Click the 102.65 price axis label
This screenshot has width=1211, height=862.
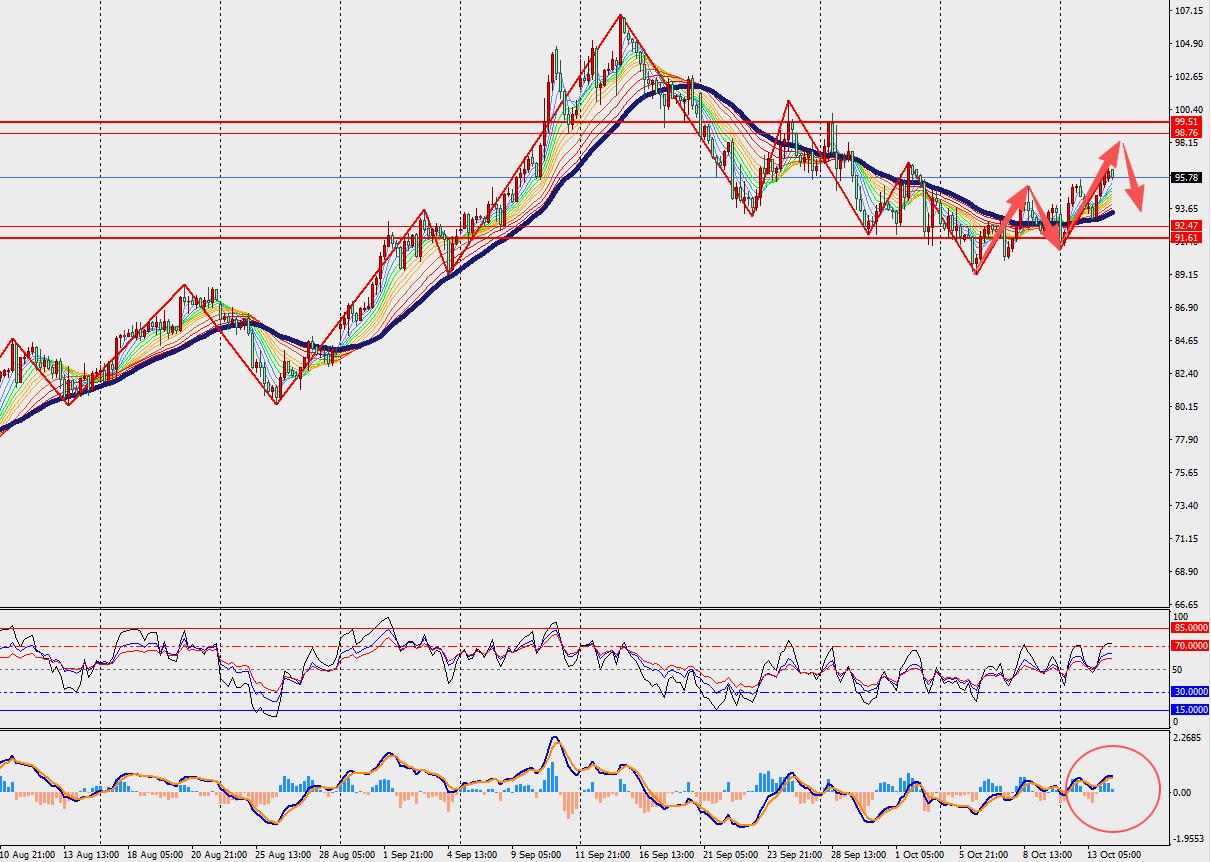pyautogui.click(x=1189, y=77)
